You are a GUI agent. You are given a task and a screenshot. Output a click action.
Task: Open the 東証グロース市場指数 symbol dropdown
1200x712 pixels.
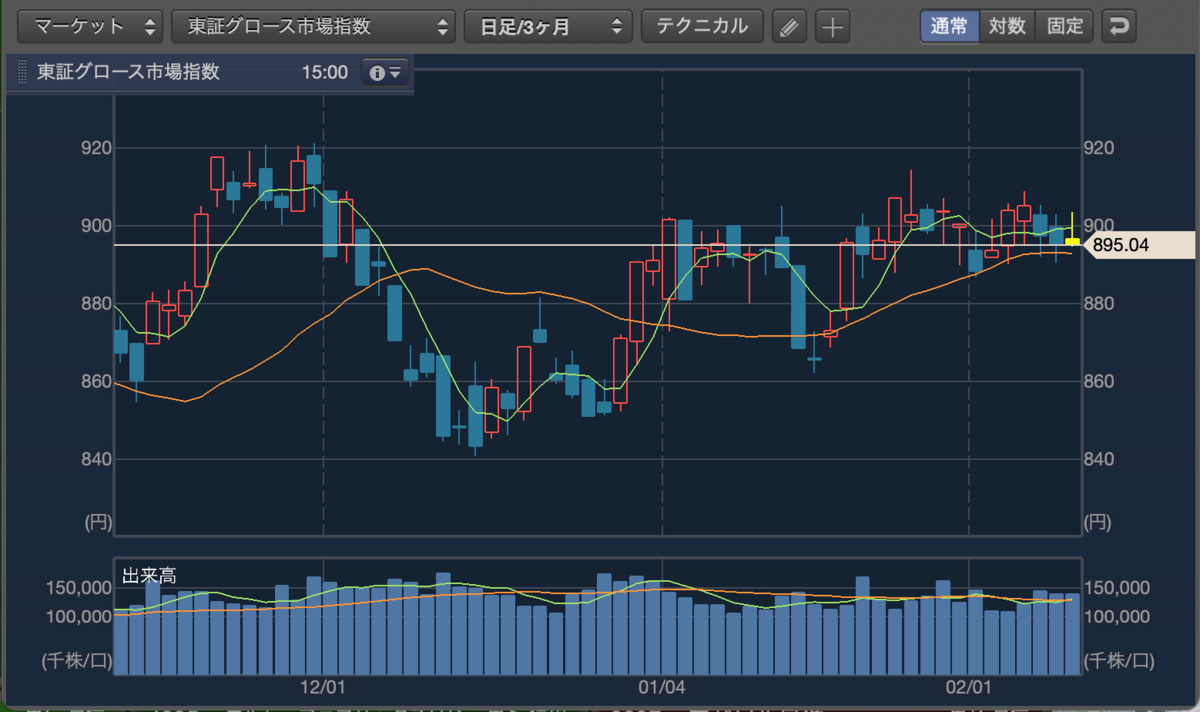pos(314,27)
